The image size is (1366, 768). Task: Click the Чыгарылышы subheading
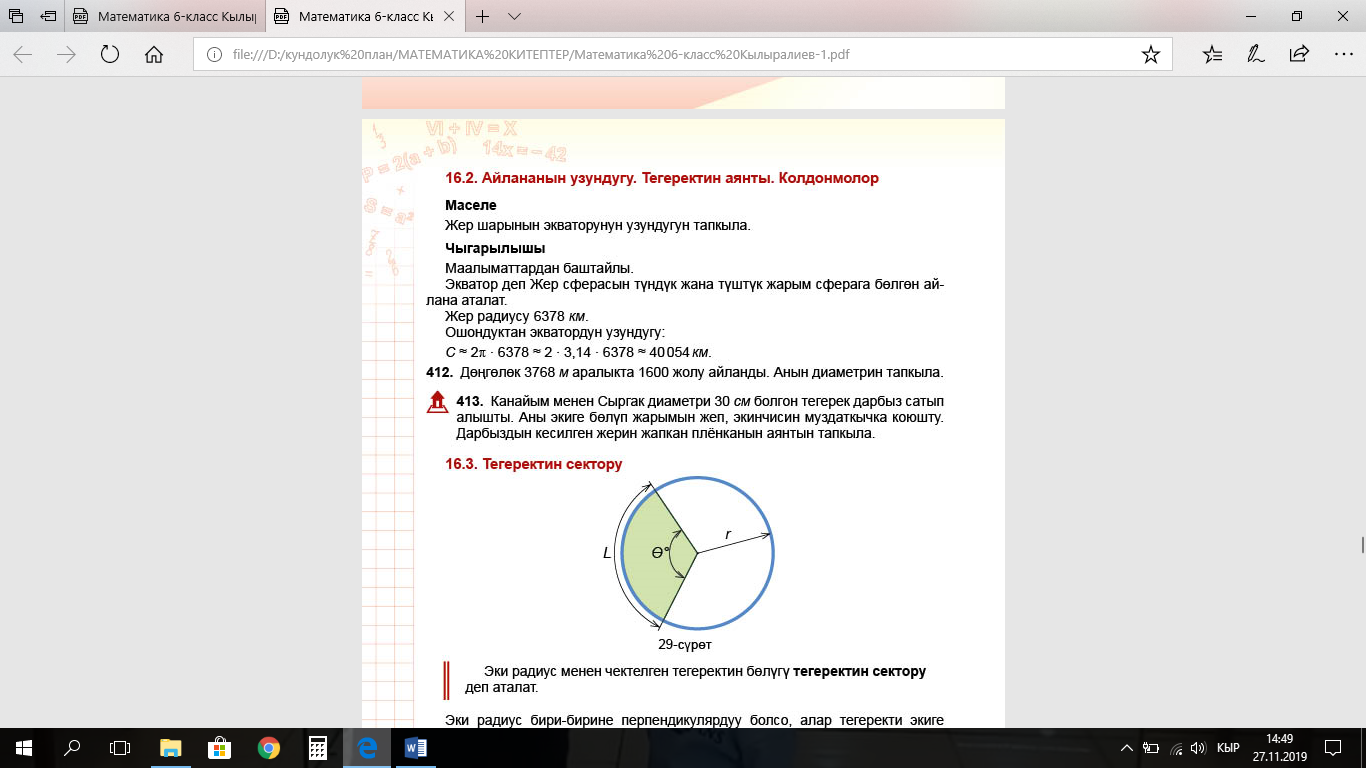tap(495, 248)
